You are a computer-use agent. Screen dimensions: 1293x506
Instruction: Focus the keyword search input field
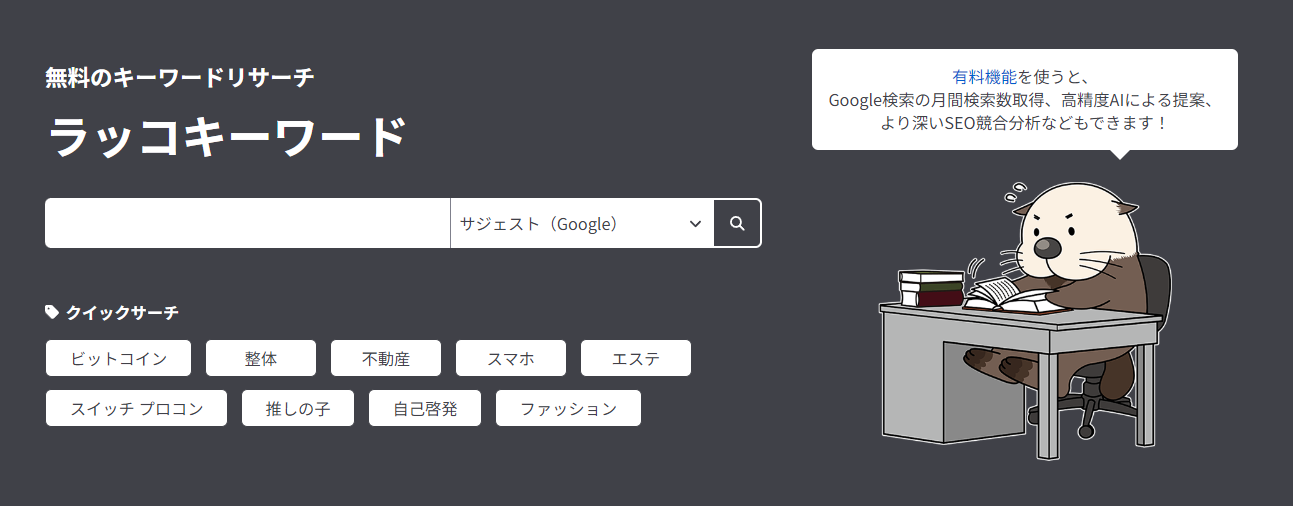(x=247, y=223)
